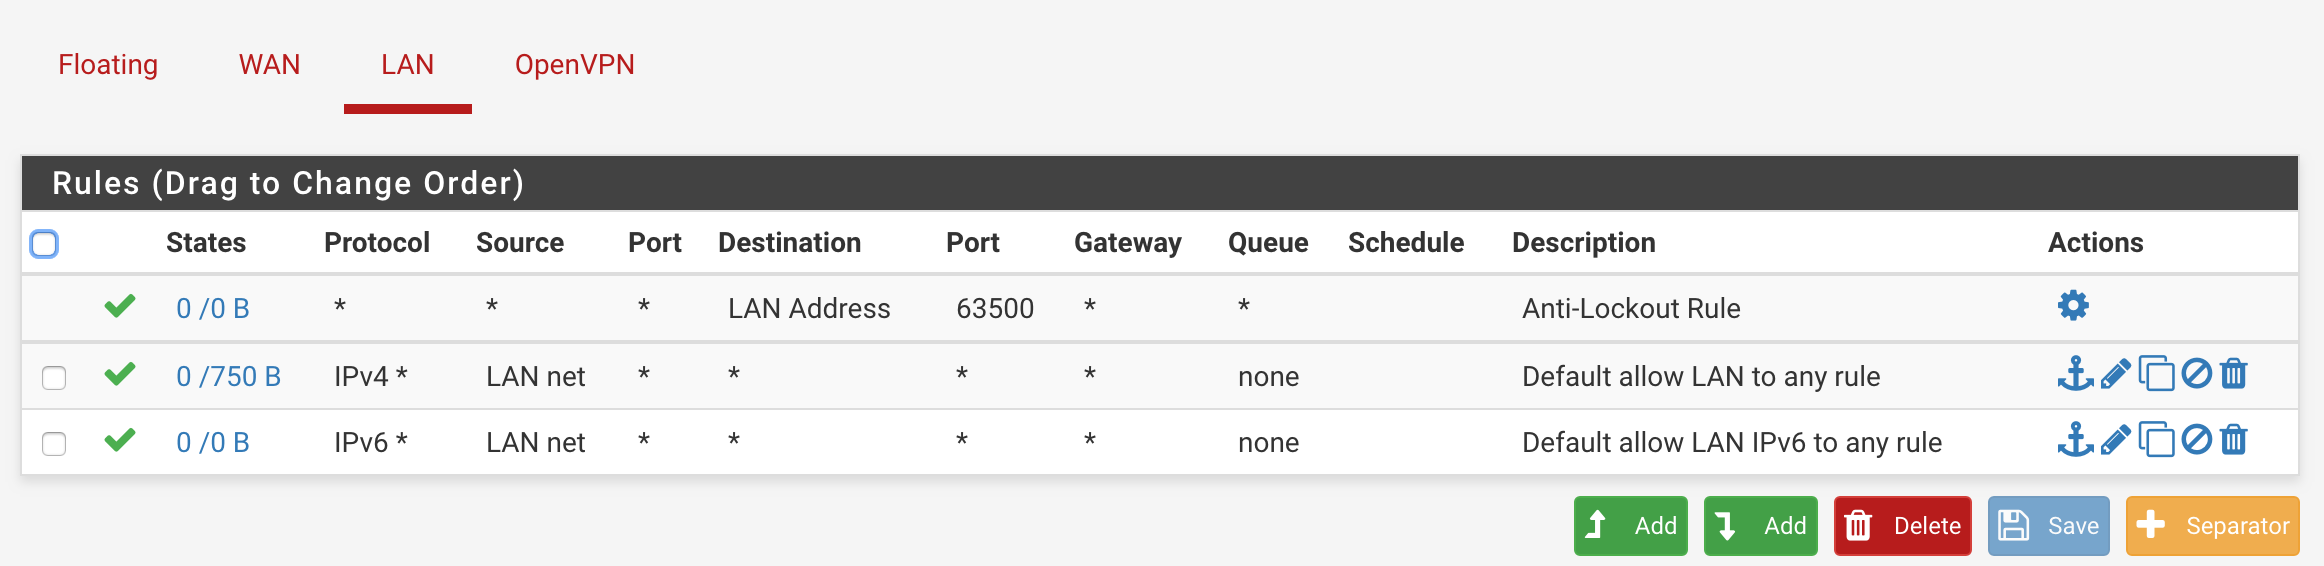Disable the IPv4 LAN to any rule
The width and height of the screenshot is (2324, 566).
point(2196,374)
